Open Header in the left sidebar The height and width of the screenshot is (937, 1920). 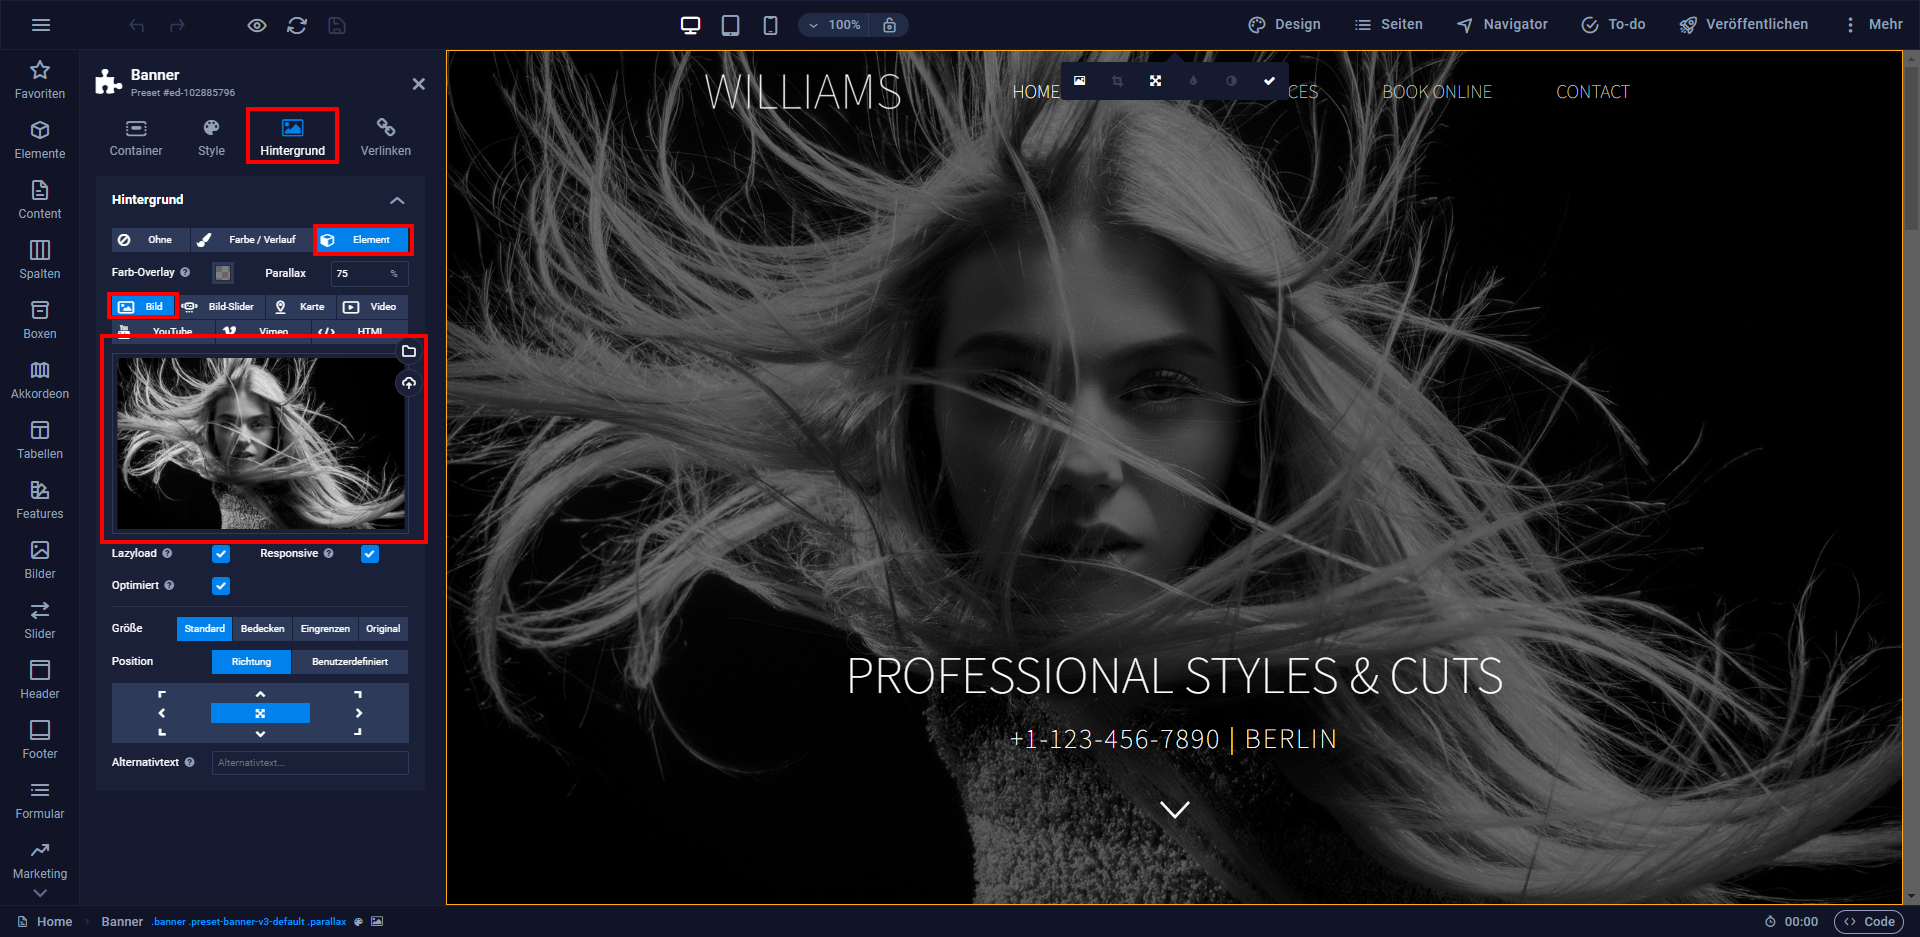pyautogui.click(x=40, y=680)
